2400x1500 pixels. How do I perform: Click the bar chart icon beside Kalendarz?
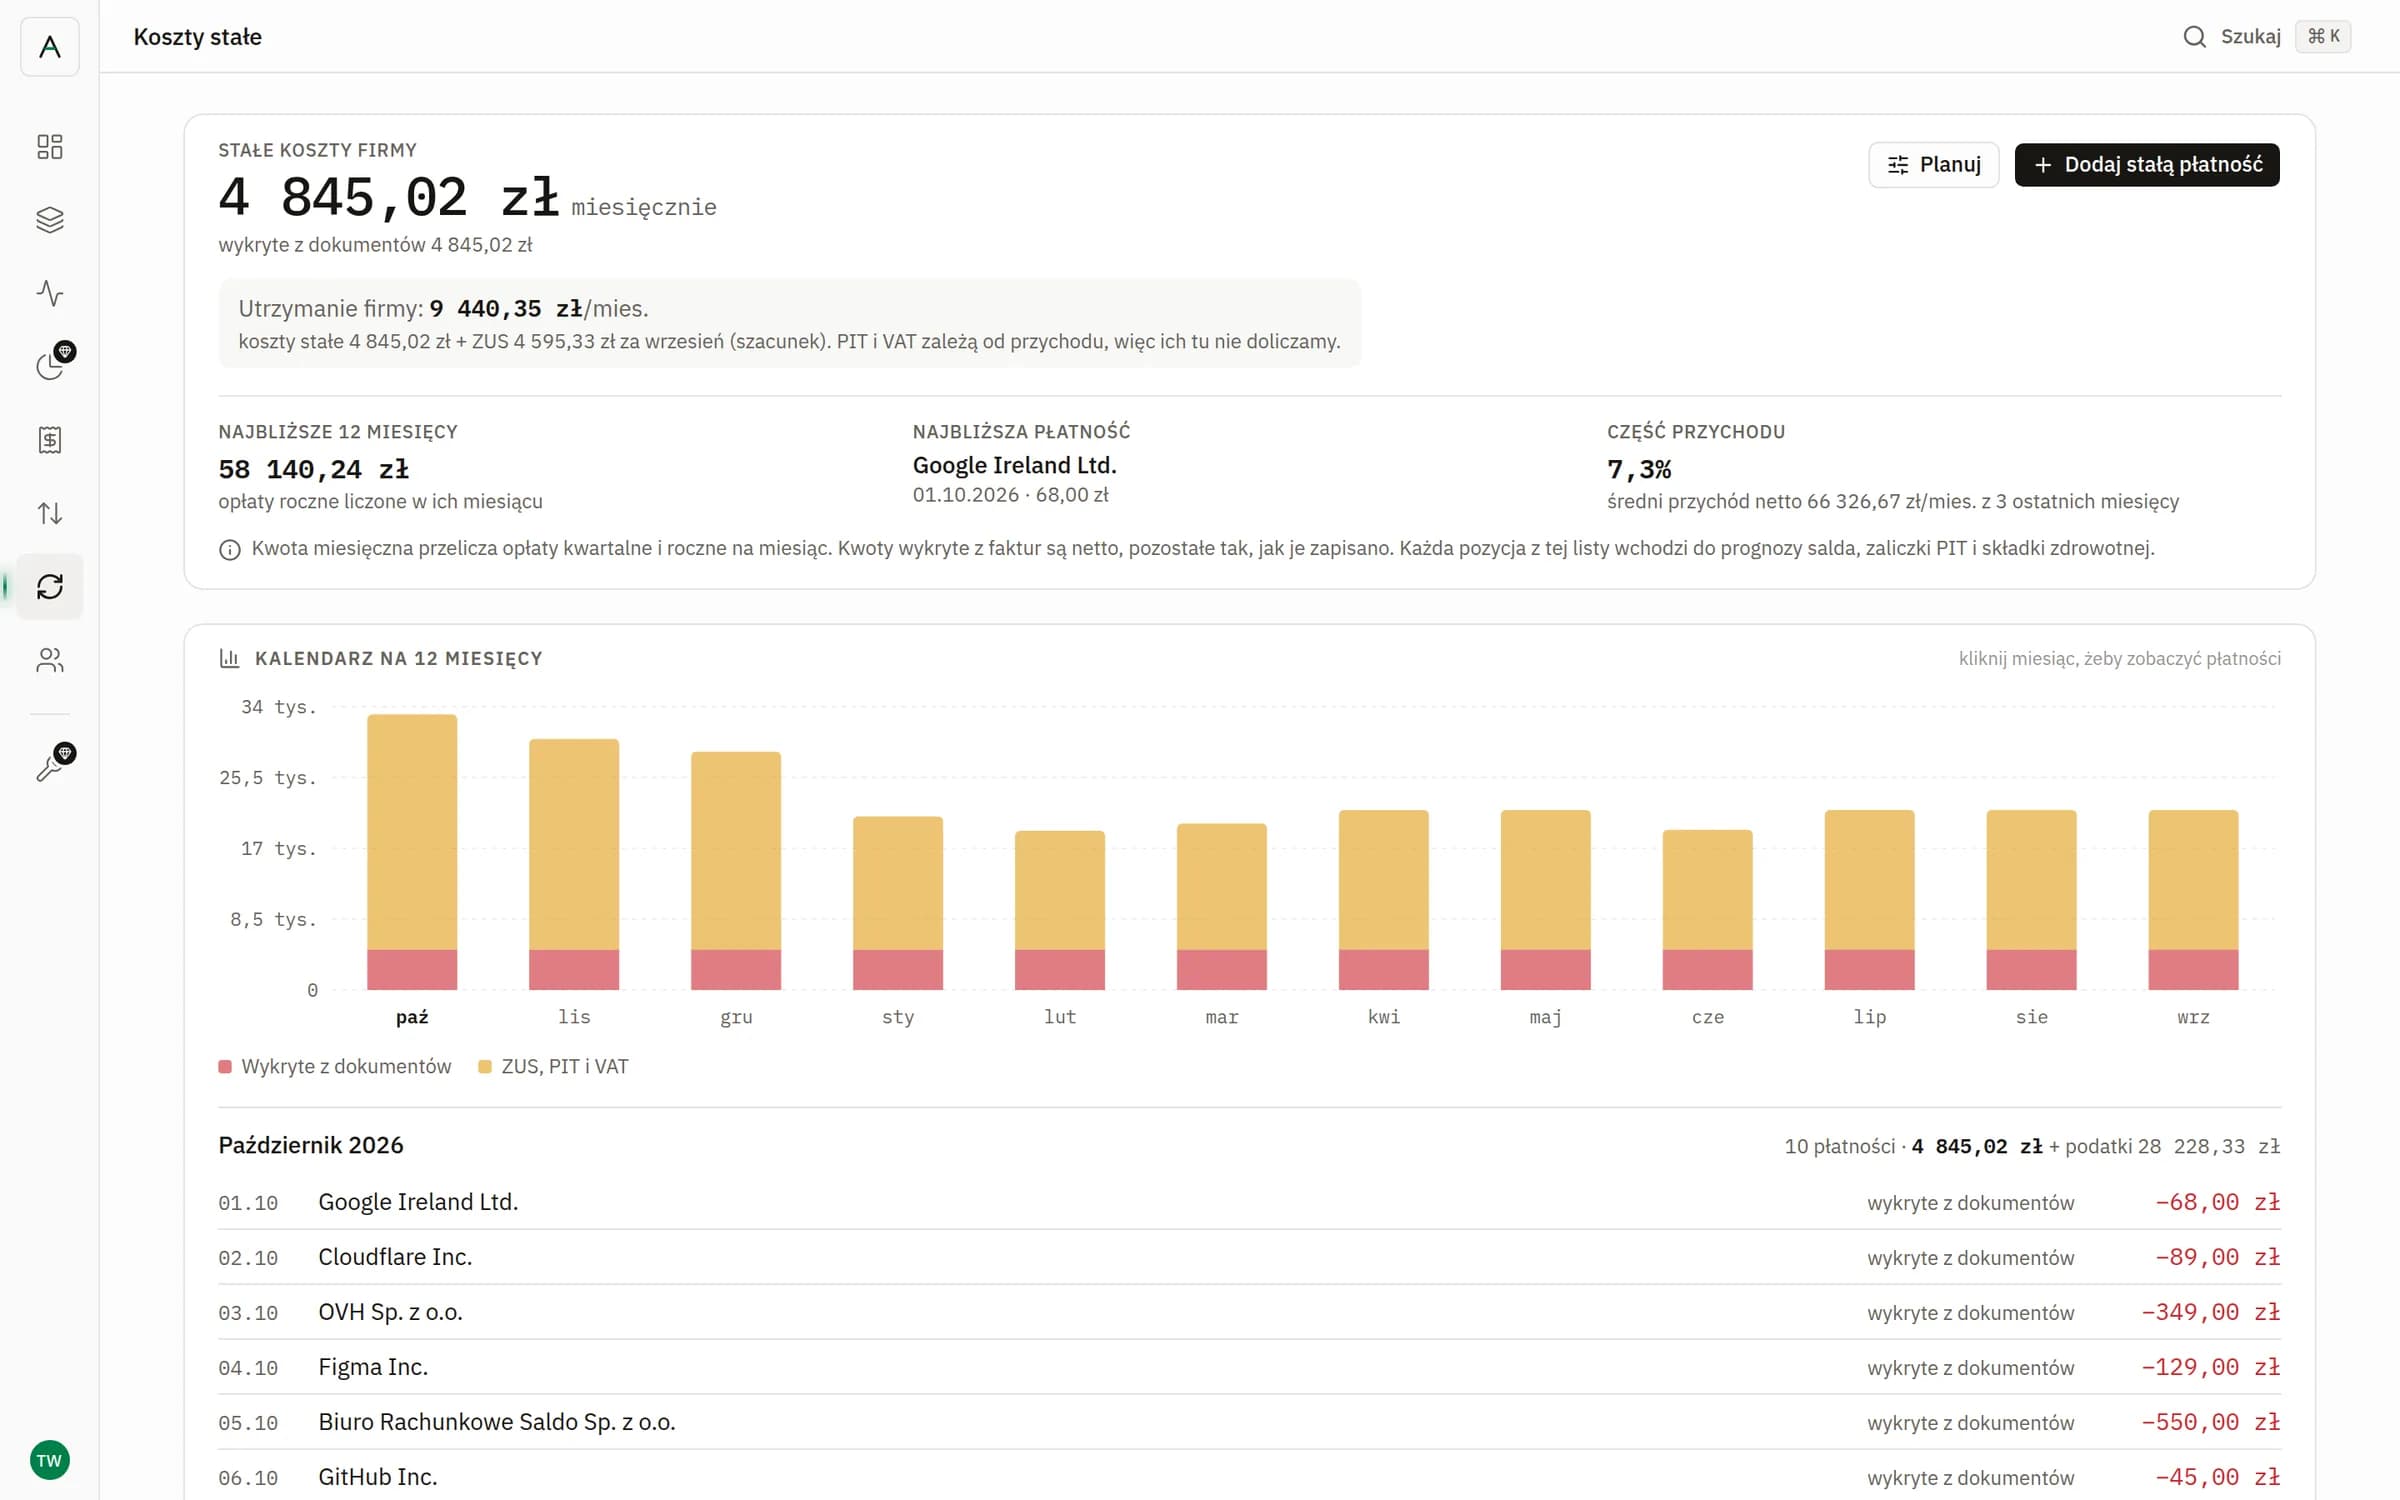[x=229, y=658]
